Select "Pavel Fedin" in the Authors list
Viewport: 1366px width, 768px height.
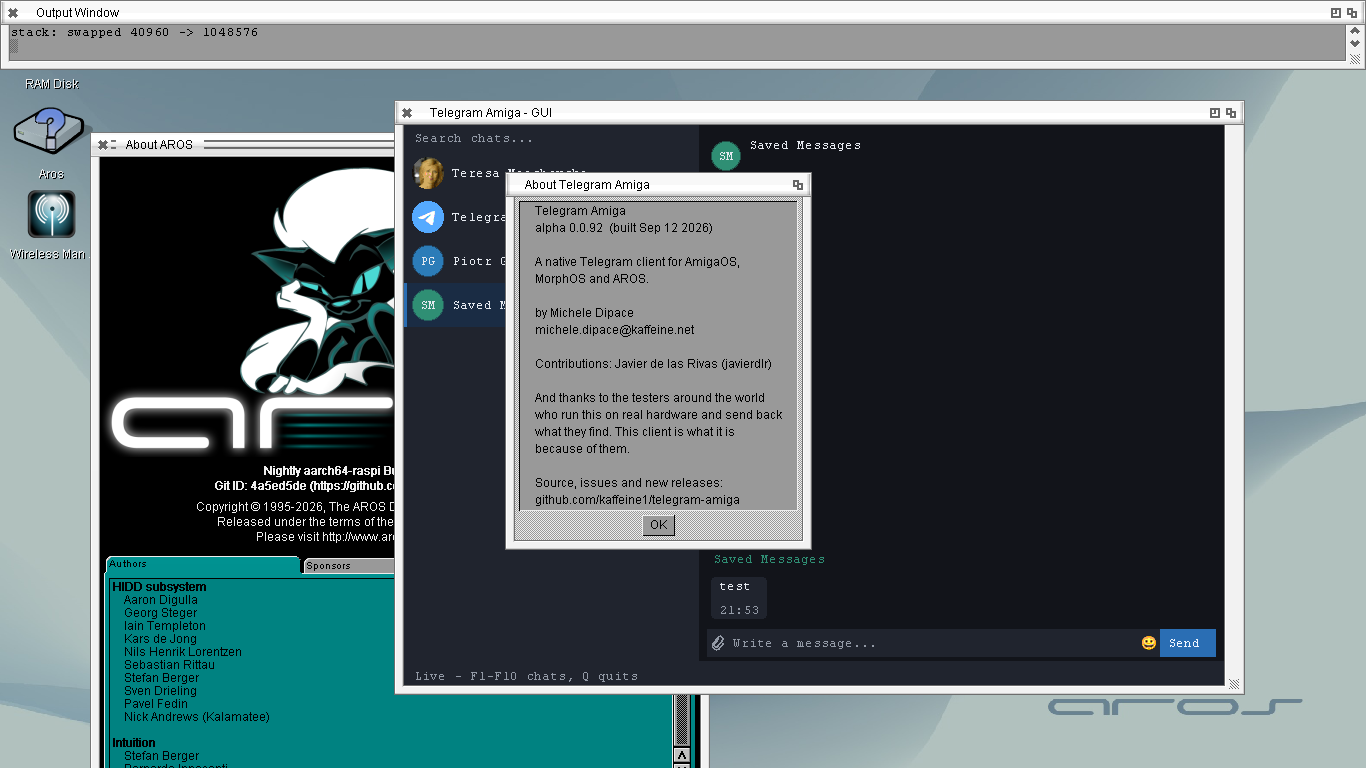155,704
